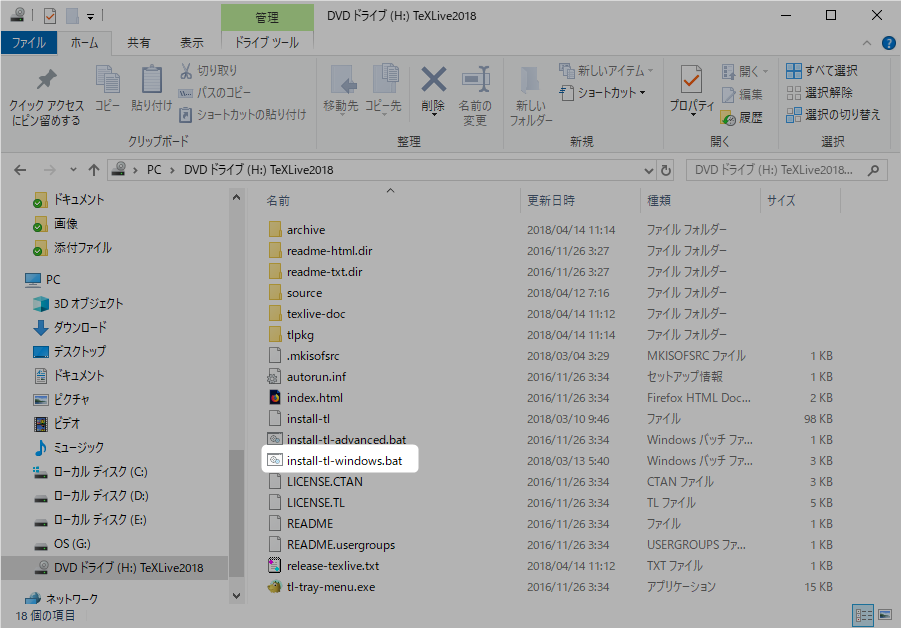The height and width of the screenshot is (628, 901).
Task: Click the Delete (削除) X icon
Action: [433, 89]
